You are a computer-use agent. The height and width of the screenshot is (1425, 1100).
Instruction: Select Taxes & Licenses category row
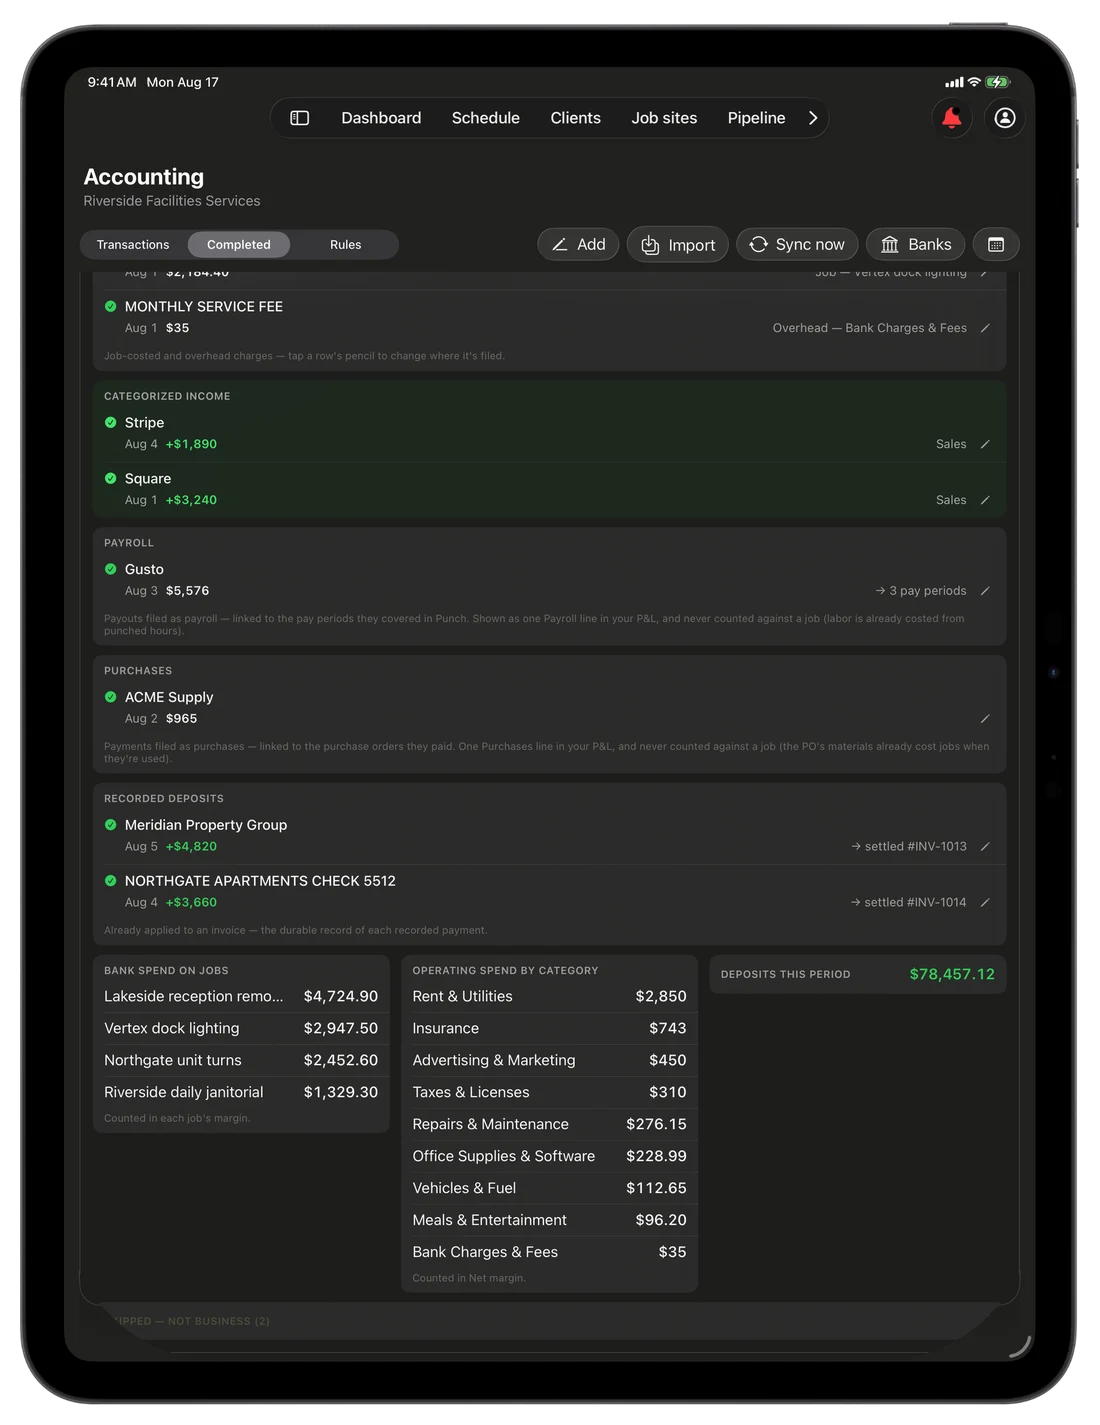tap(549, 1092)
